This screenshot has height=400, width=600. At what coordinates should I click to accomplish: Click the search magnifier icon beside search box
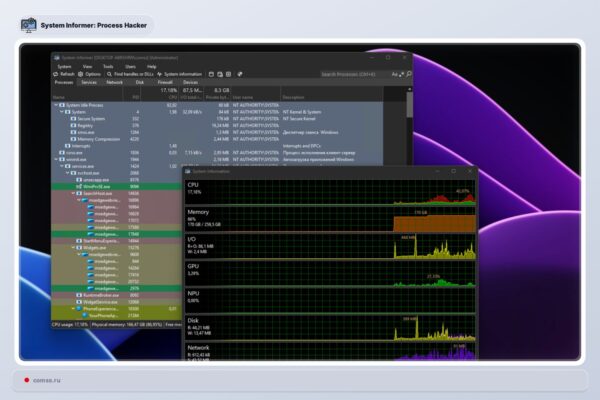click(409, 74)
